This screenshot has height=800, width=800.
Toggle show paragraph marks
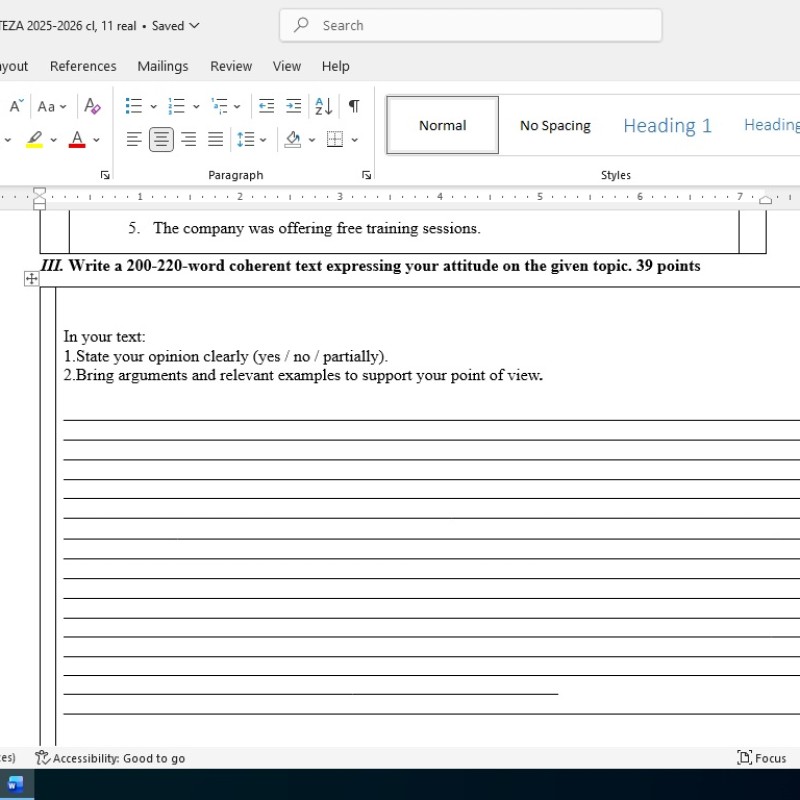pyautogui.click(x=353, y=106)
